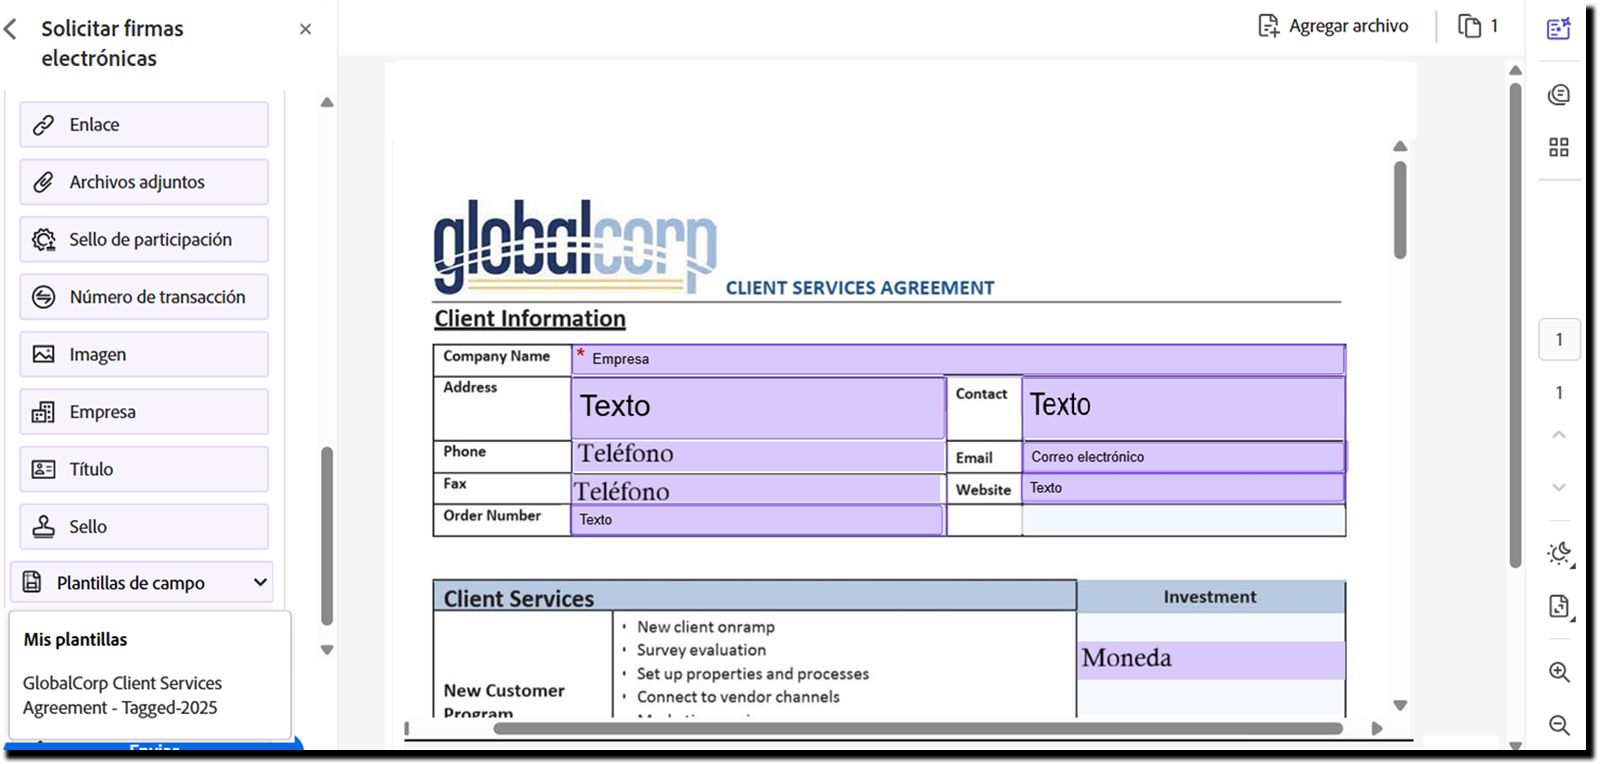This screenshot has height=764, width=1616.
Task: Click the Mis plantillas heading
Action: coord(76,640)
